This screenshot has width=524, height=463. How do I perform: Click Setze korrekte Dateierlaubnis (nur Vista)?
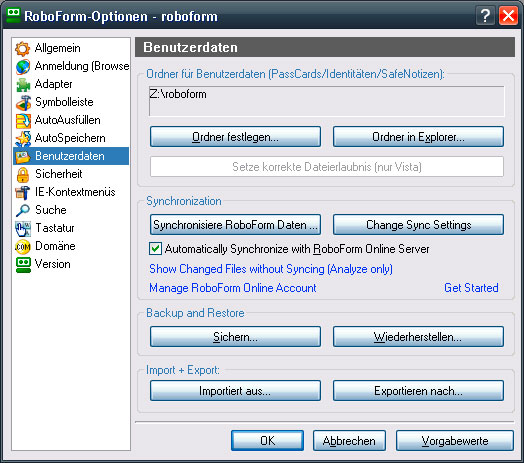tap(327, 166)
